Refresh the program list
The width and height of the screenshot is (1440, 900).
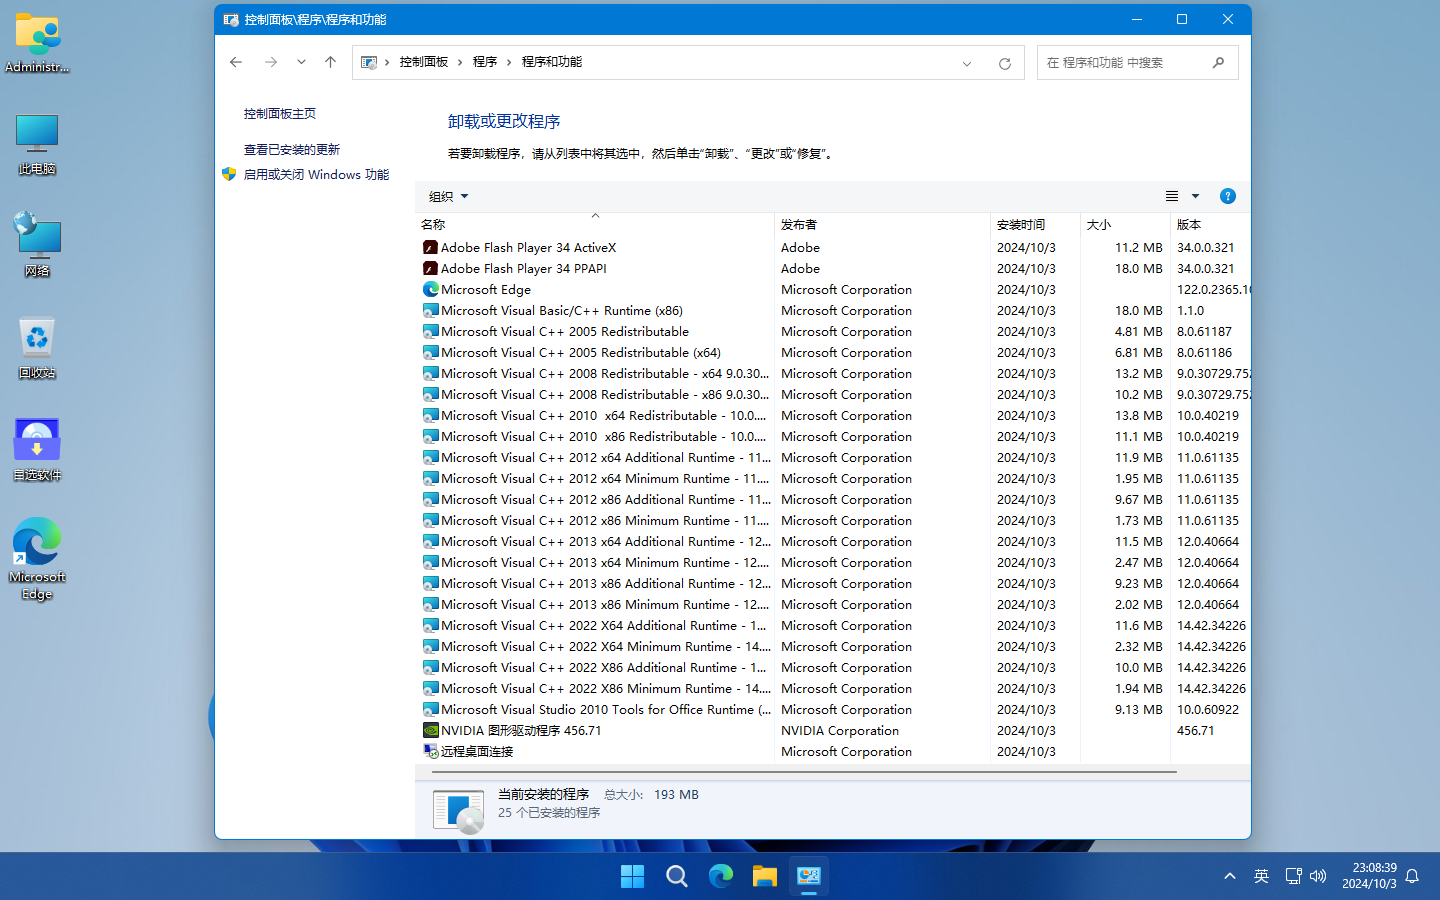coord(1005,63)
